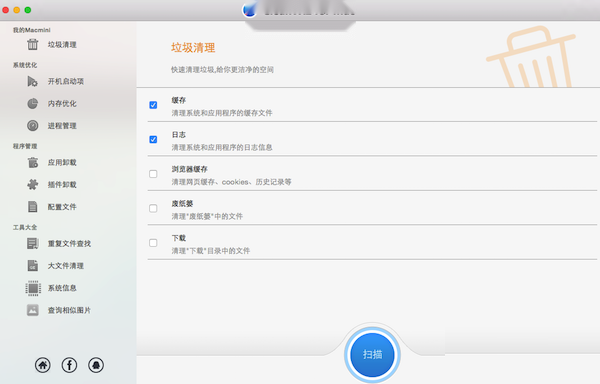Click the 大文件清理 icon

click(33, 265)
